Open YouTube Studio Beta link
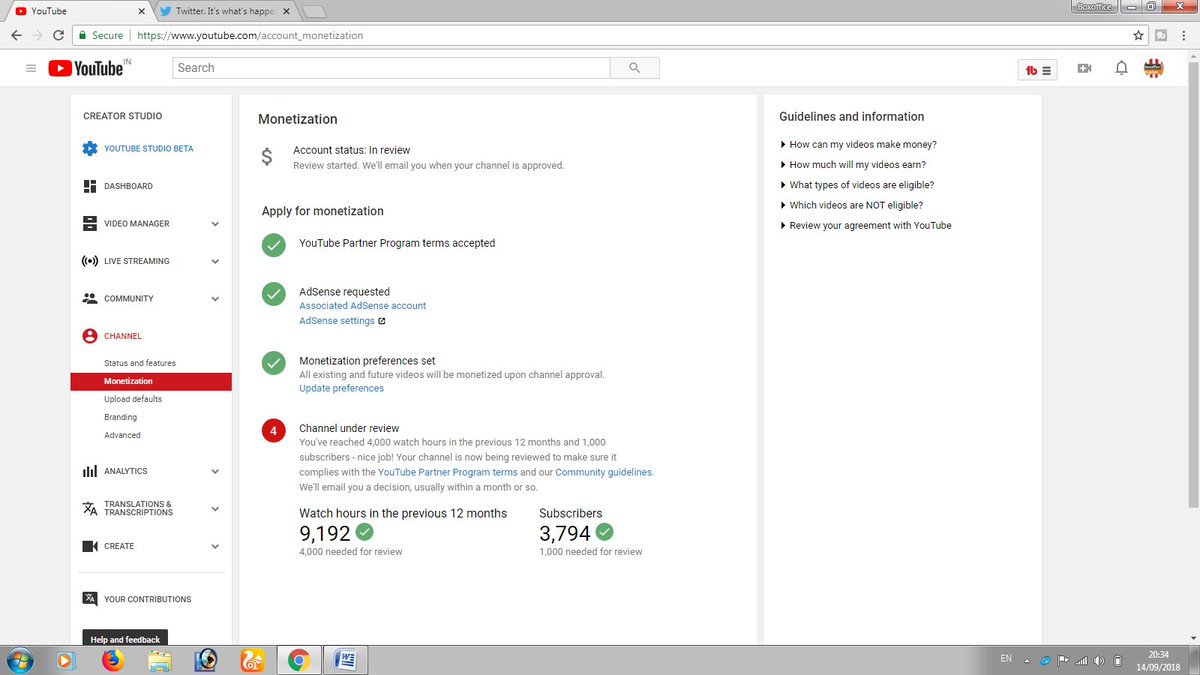Screen dimensions: 1200x675 point(148,149)
